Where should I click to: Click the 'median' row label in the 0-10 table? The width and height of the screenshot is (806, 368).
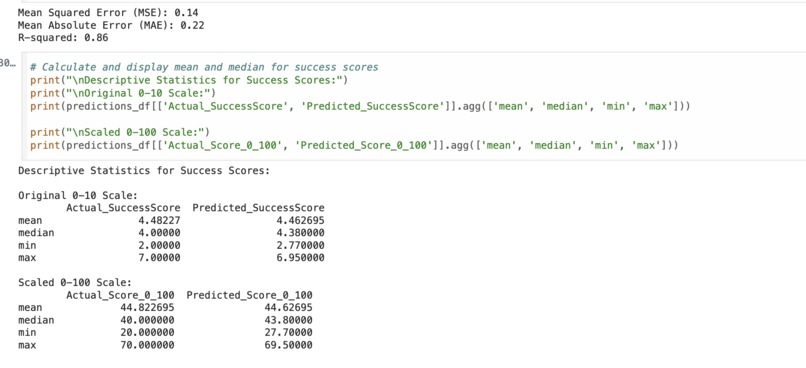(x=36, y=233)
